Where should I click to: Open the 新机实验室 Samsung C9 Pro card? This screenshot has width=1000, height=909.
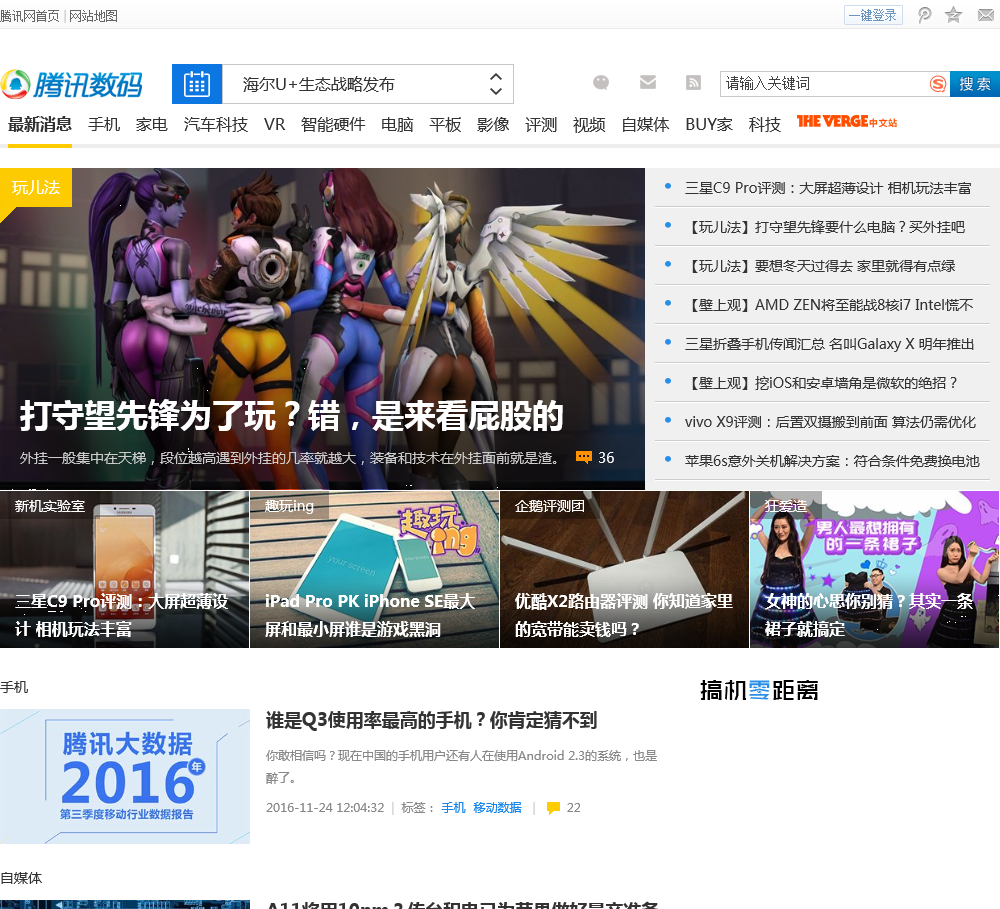[124, 569]
